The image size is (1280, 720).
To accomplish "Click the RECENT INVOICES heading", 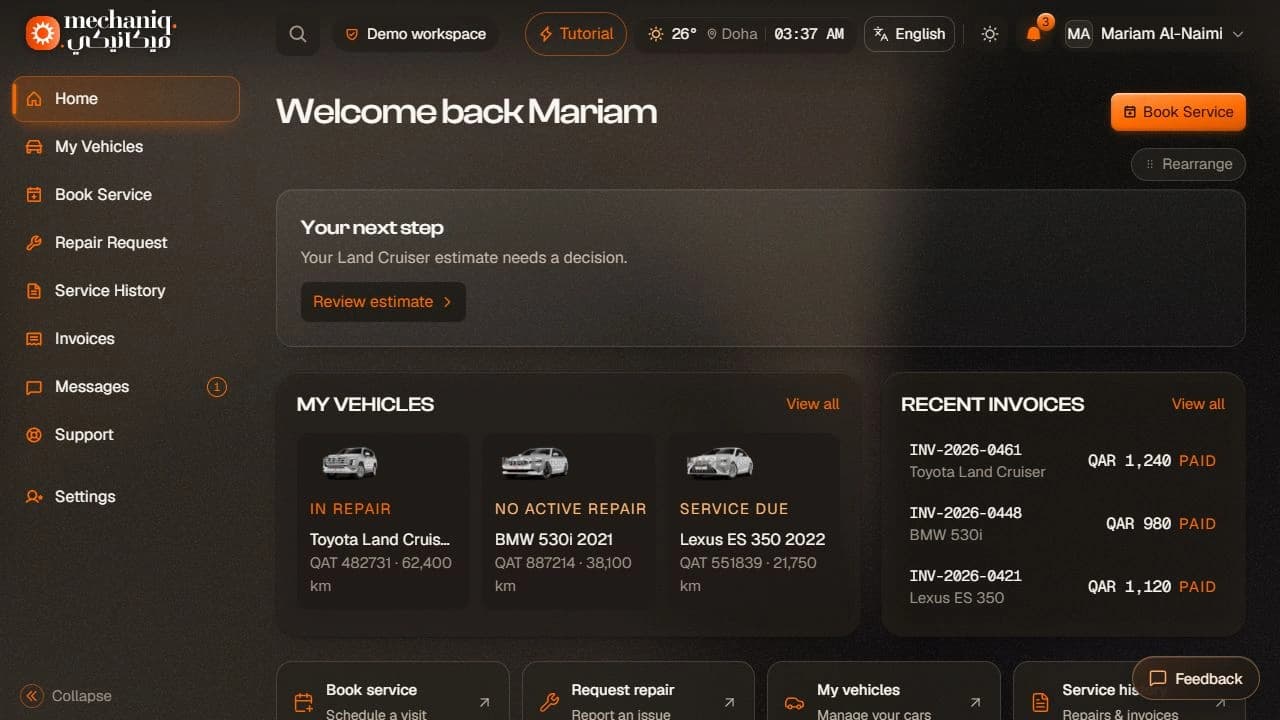I will 992,404.
